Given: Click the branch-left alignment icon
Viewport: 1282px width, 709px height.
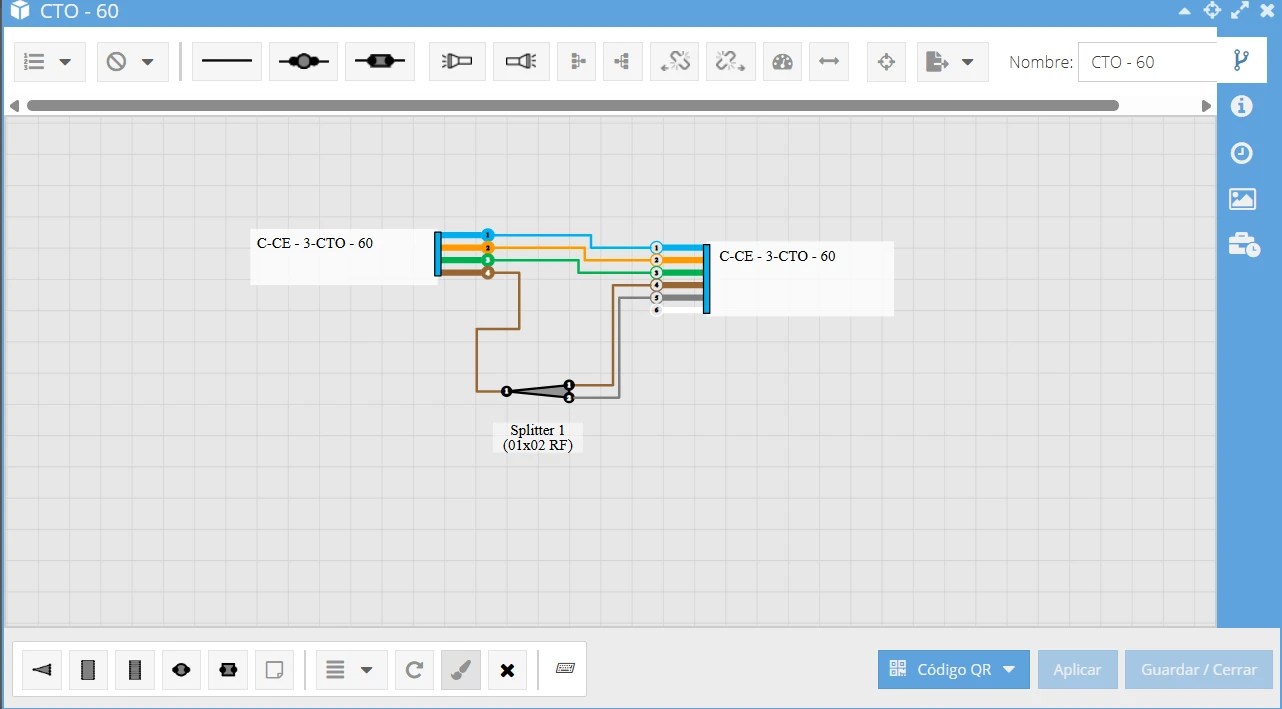Looking at the screenshot, I should click(623, 62).
